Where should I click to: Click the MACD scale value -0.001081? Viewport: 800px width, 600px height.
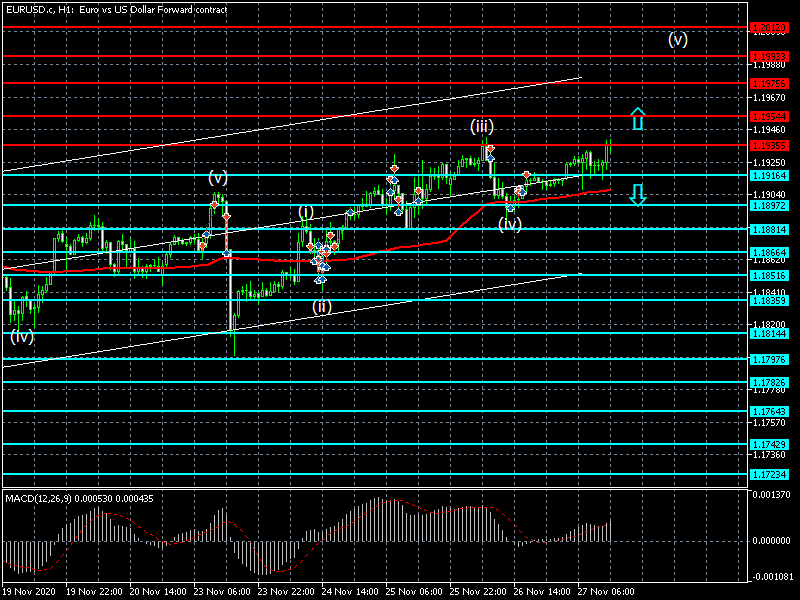[x=773, y=577]
